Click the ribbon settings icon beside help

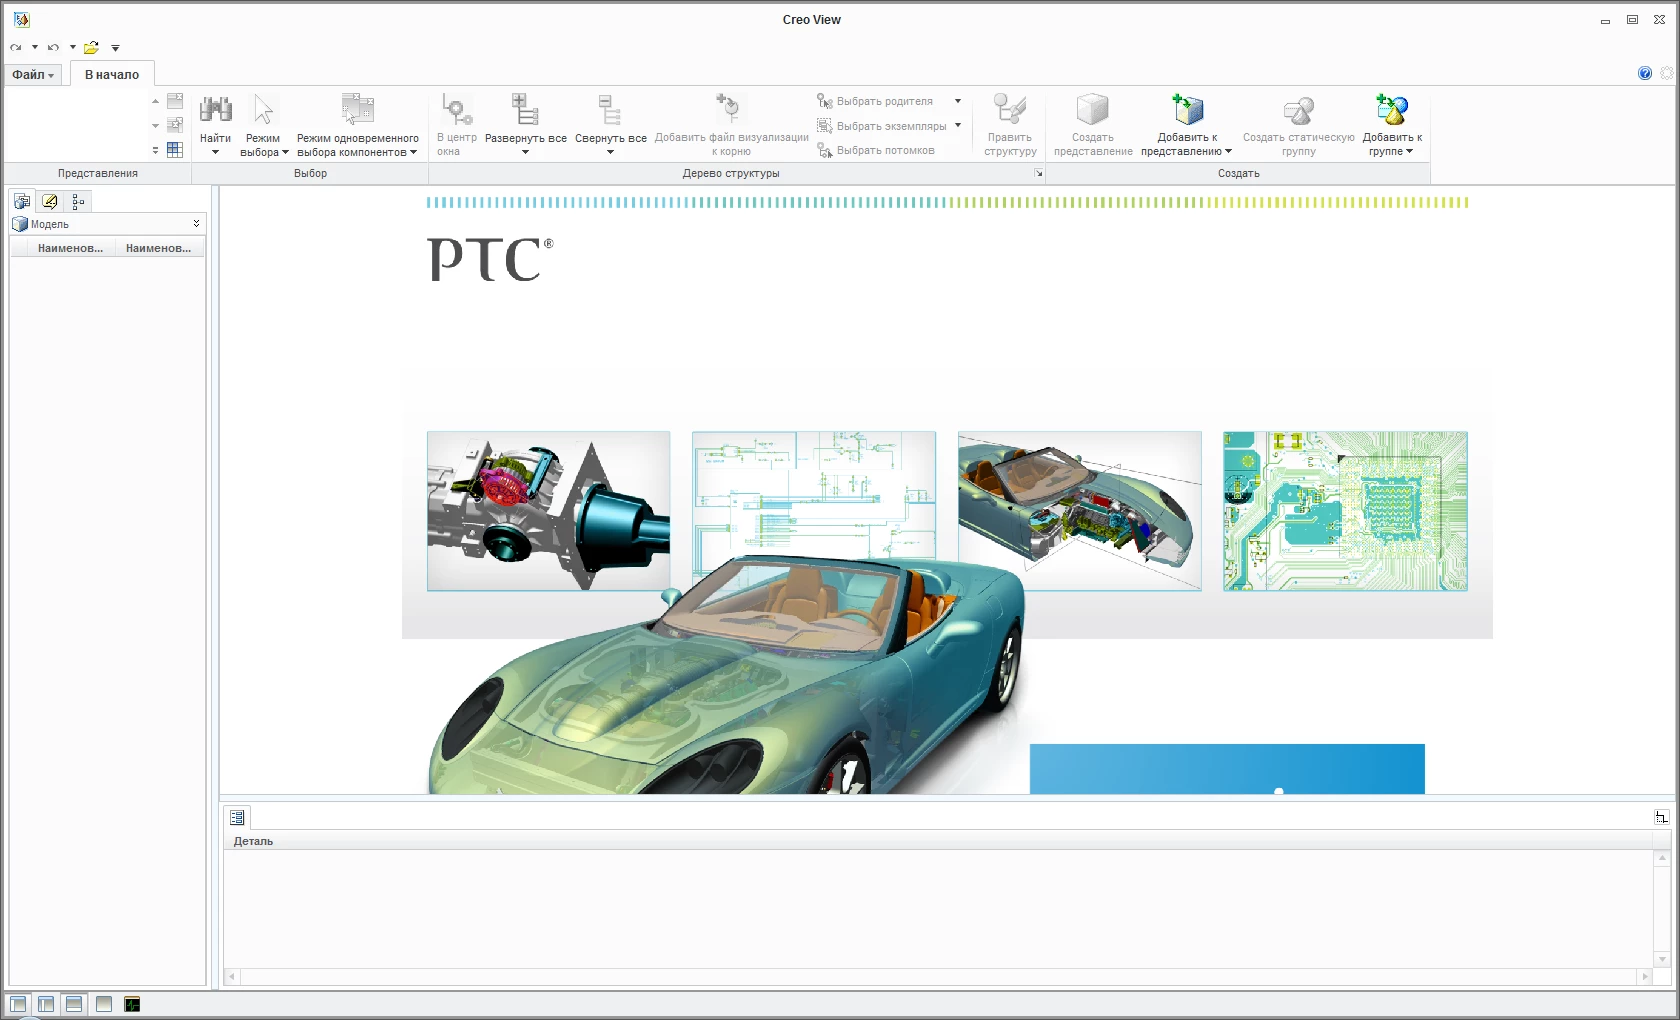1667,73
